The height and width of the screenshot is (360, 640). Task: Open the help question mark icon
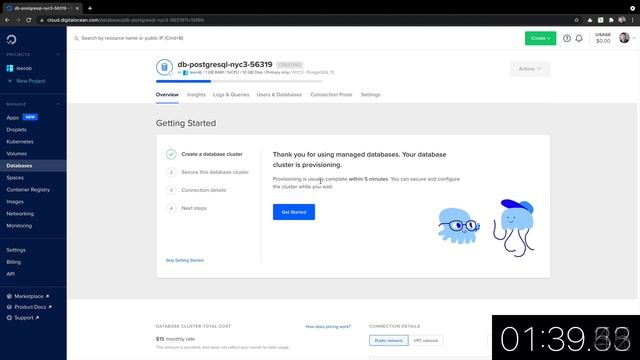pyautogui.click(x=567, y=38)
